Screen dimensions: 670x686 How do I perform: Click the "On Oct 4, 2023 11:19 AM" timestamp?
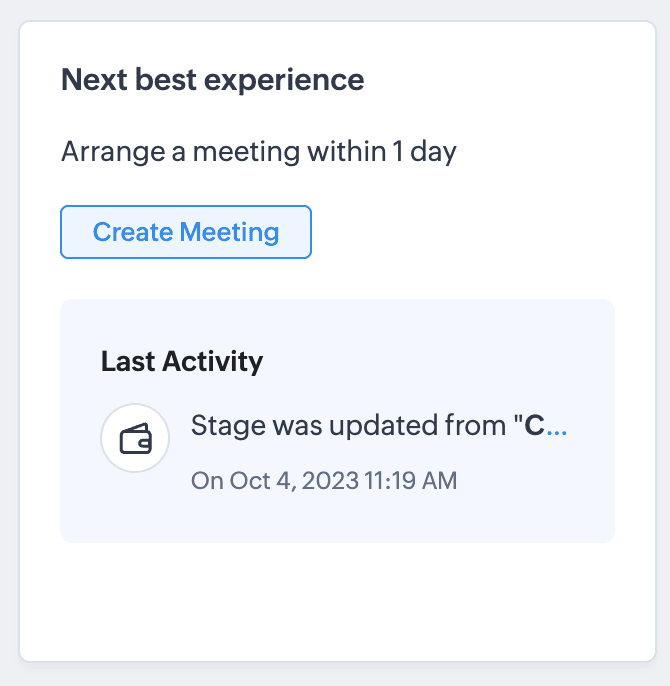coord(323,481)
